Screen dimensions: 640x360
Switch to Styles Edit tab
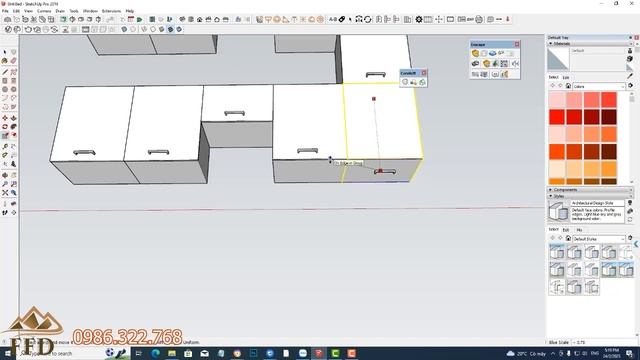(x=566, y=230)
